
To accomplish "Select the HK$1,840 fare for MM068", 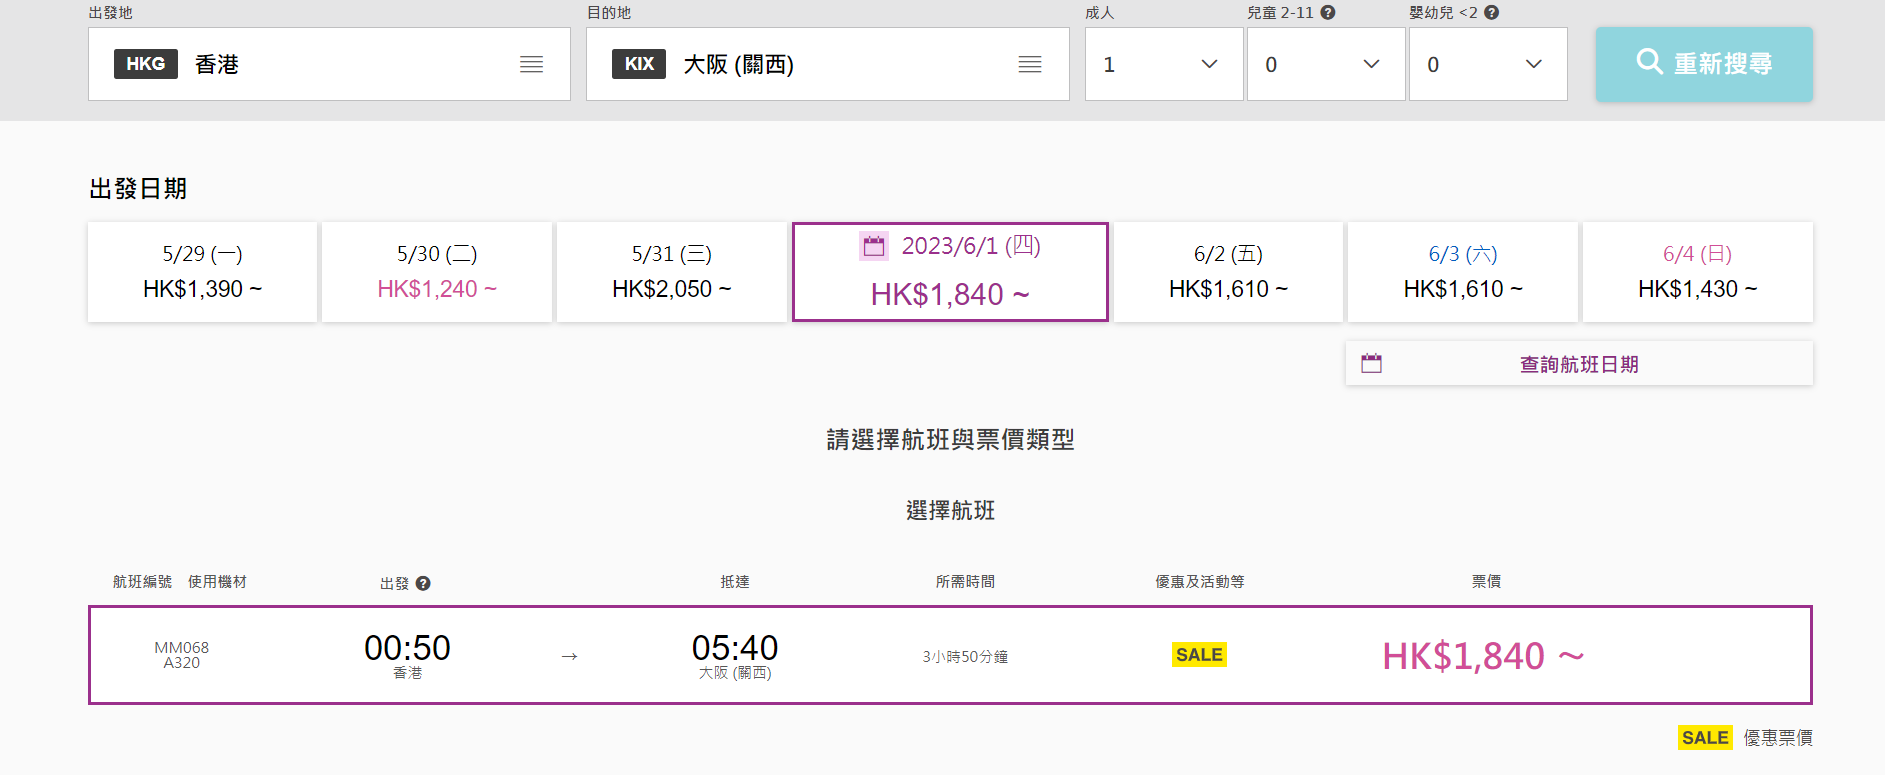I will click(x=1482, y=656).
